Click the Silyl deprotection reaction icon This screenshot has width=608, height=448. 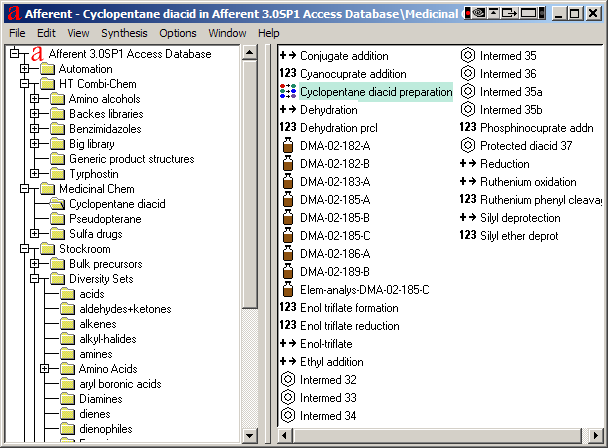[x=468, y=218]
